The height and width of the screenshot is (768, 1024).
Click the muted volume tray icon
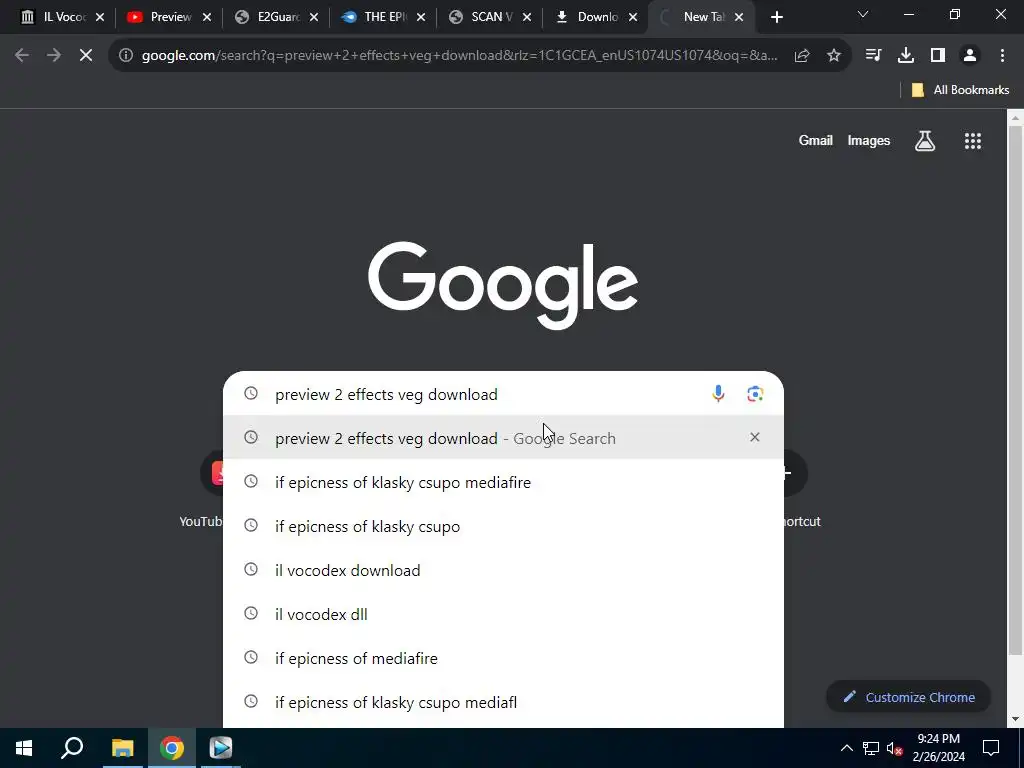[895, 748]
